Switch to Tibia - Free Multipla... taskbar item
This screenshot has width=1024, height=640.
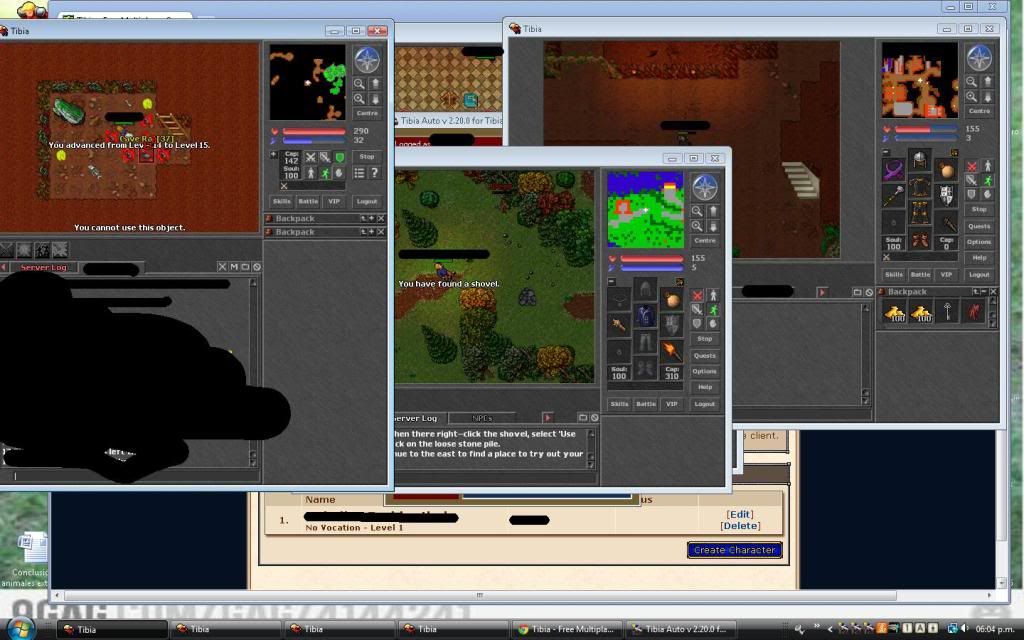(x=566, y=629)
